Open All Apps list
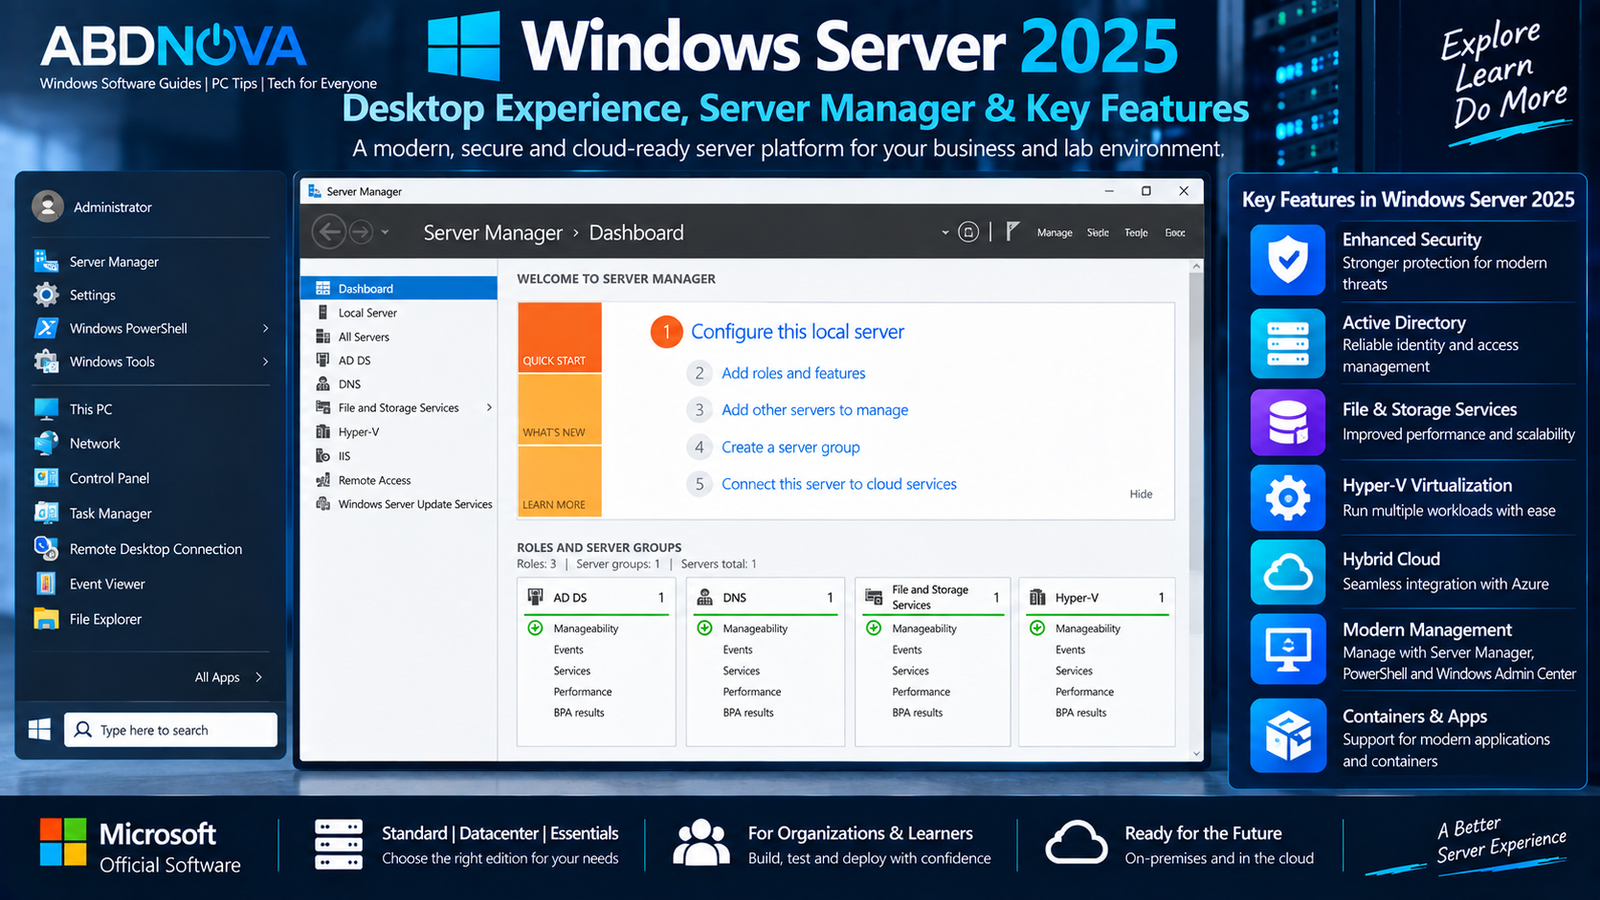The height and width of the screenshot is (900, 1600). tap(228, 677)
